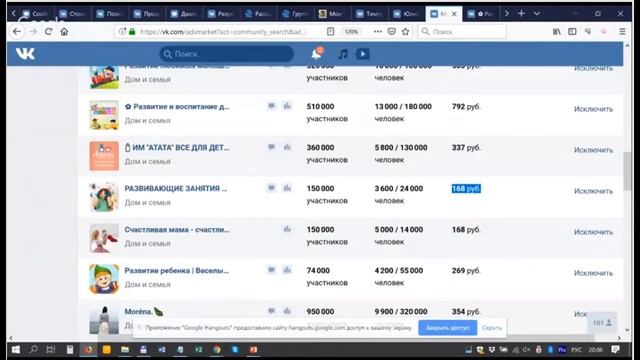Image resolution: width=640 pixels, height=360 pixels.
Task: Click the page vertical scrollbar thumb
Action: point(627,171)
